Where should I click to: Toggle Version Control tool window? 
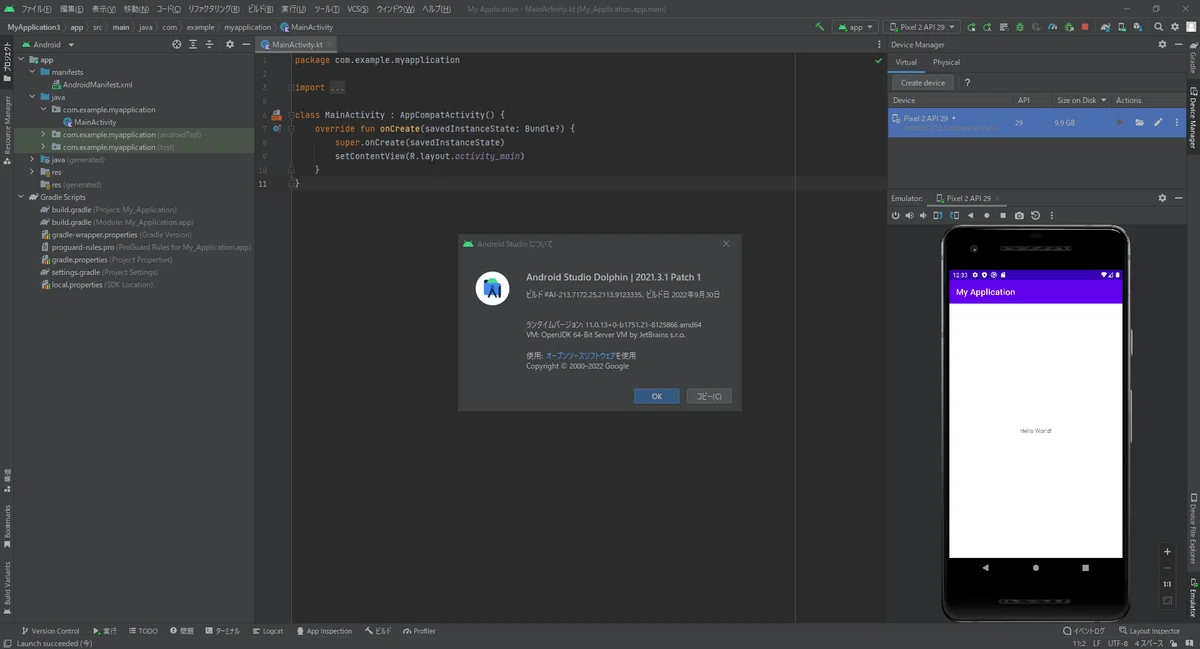50,631
